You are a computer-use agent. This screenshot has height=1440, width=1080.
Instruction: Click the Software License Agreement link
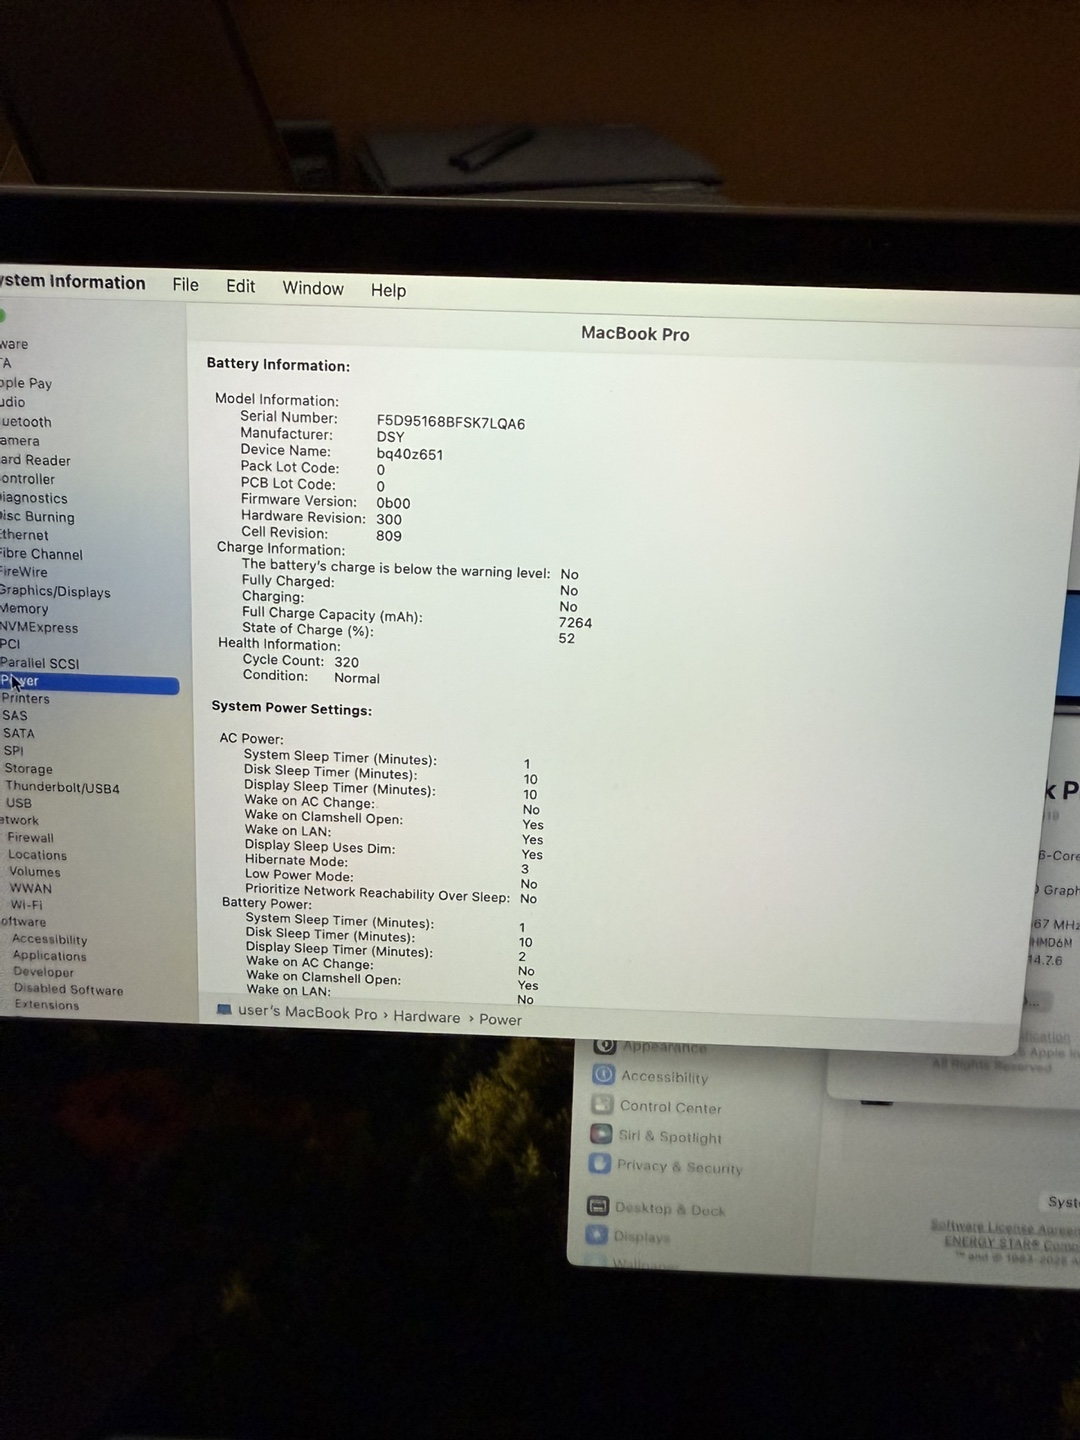pos(1004,1227)
